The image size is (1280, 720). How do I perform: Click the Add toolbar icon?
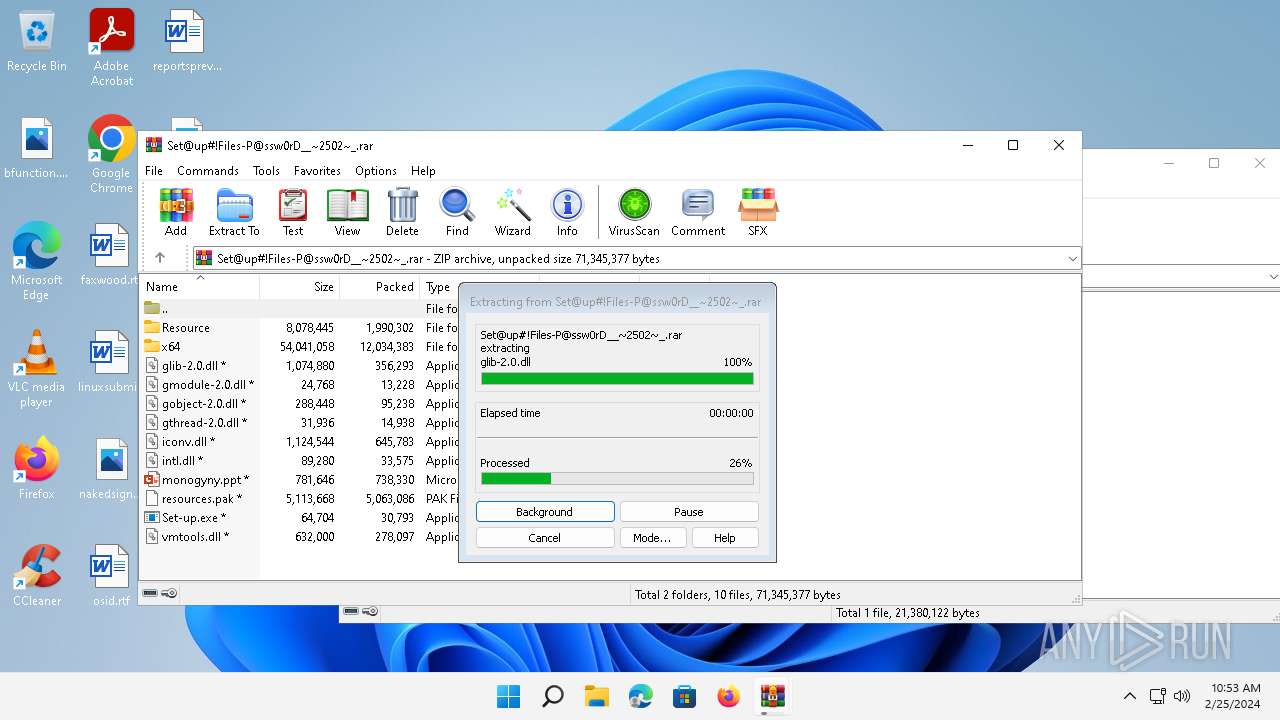(x=176, y=212)
